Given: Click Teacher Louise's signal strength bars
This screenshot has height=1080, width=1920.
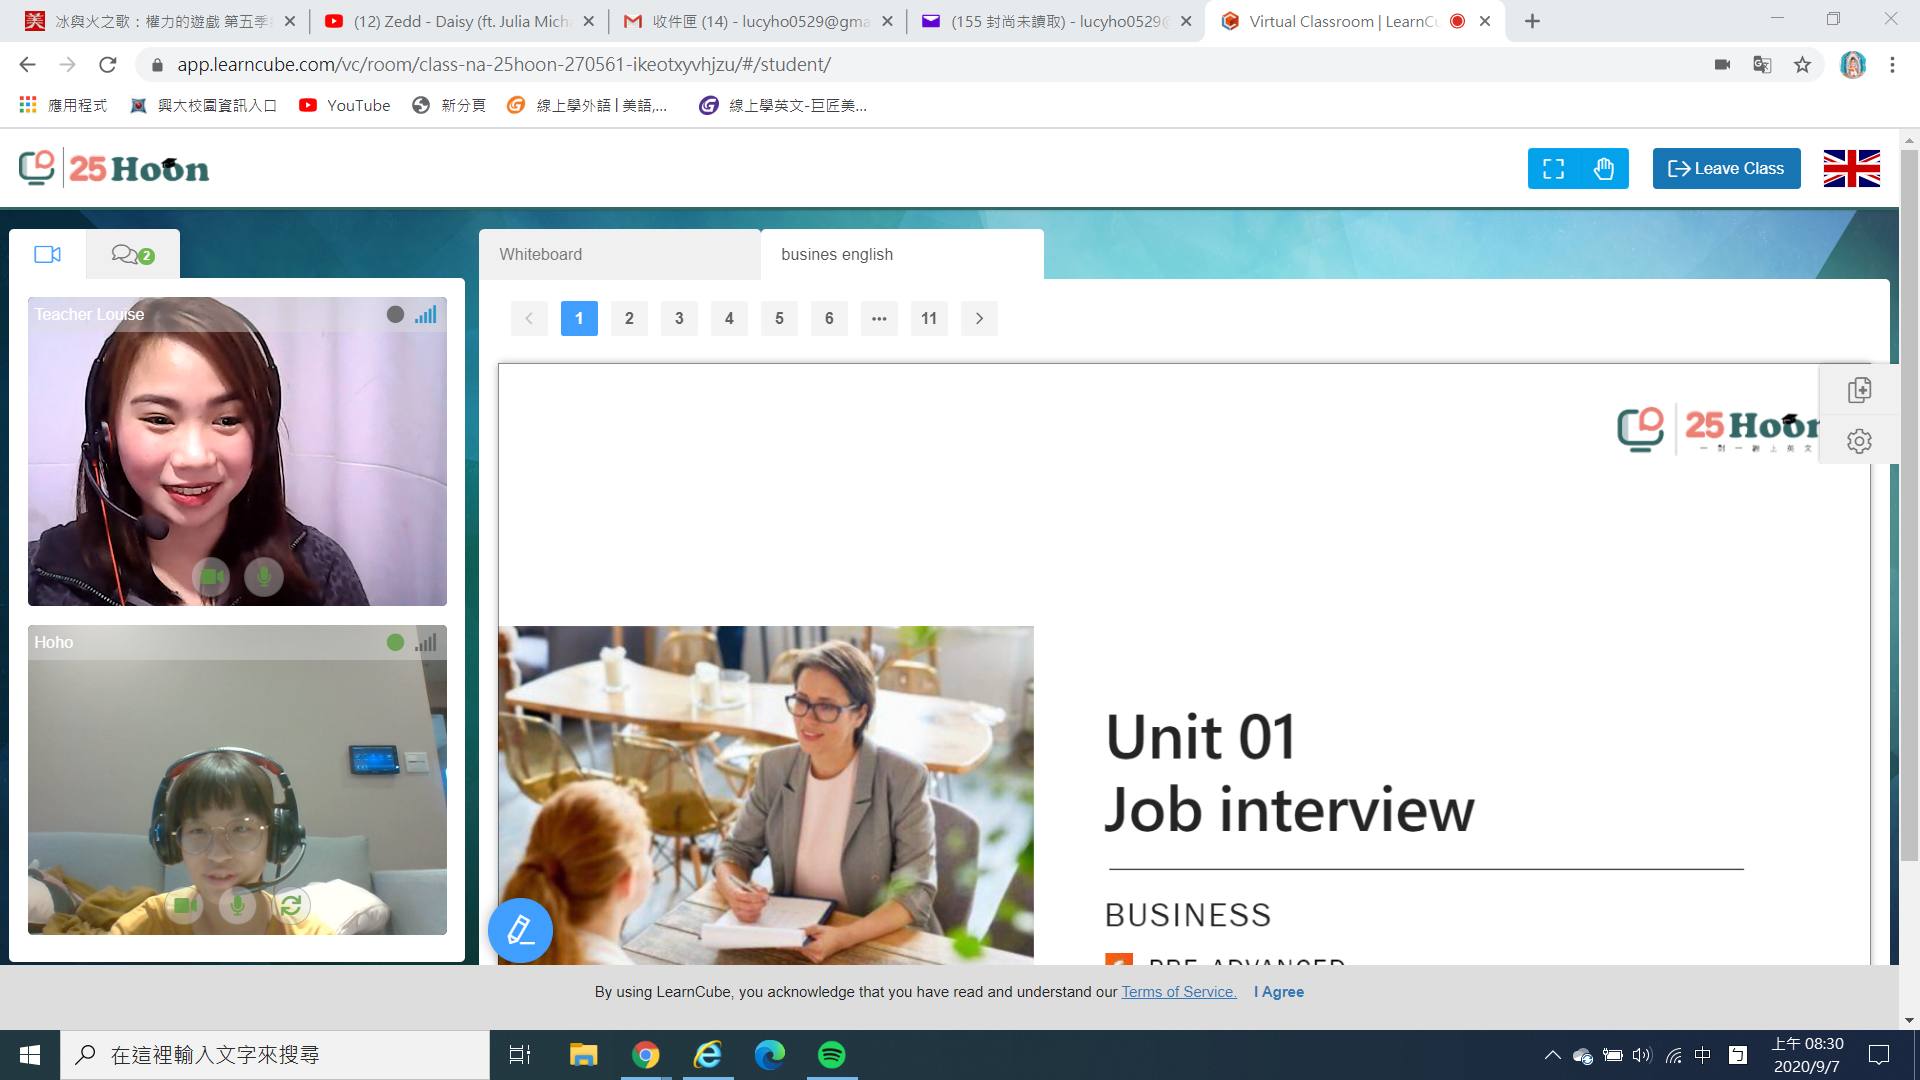Looking at the screenshot, I should pos(426,314).
